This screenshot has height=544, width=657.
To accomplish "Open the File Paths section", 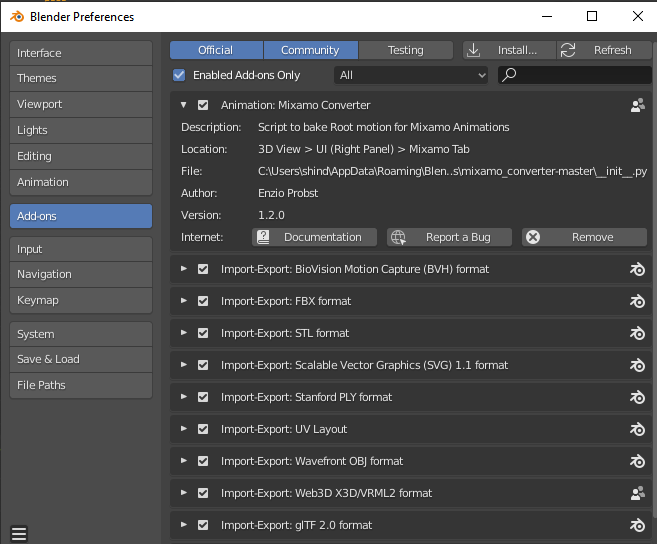I will (81, 386).
